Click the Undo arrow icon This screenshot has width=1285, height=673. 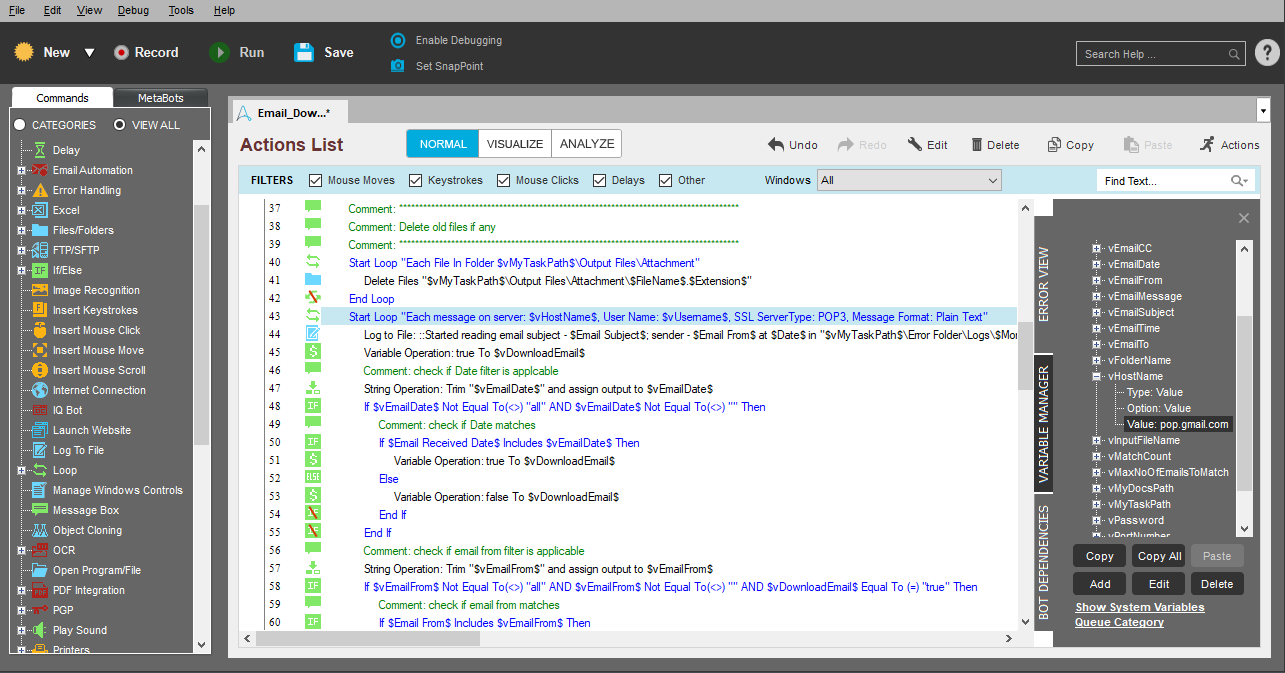pos(776,145)
